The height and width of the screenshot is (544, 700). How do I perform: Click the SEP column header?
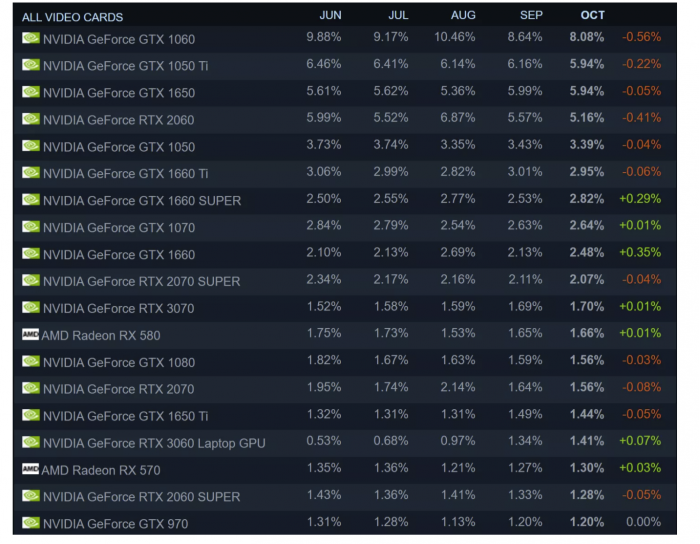[x=531, y=16]
